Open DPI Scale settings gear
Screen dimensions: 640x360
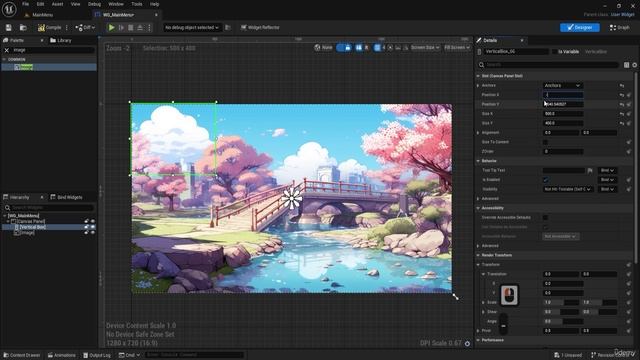click(x=467, y=343)
